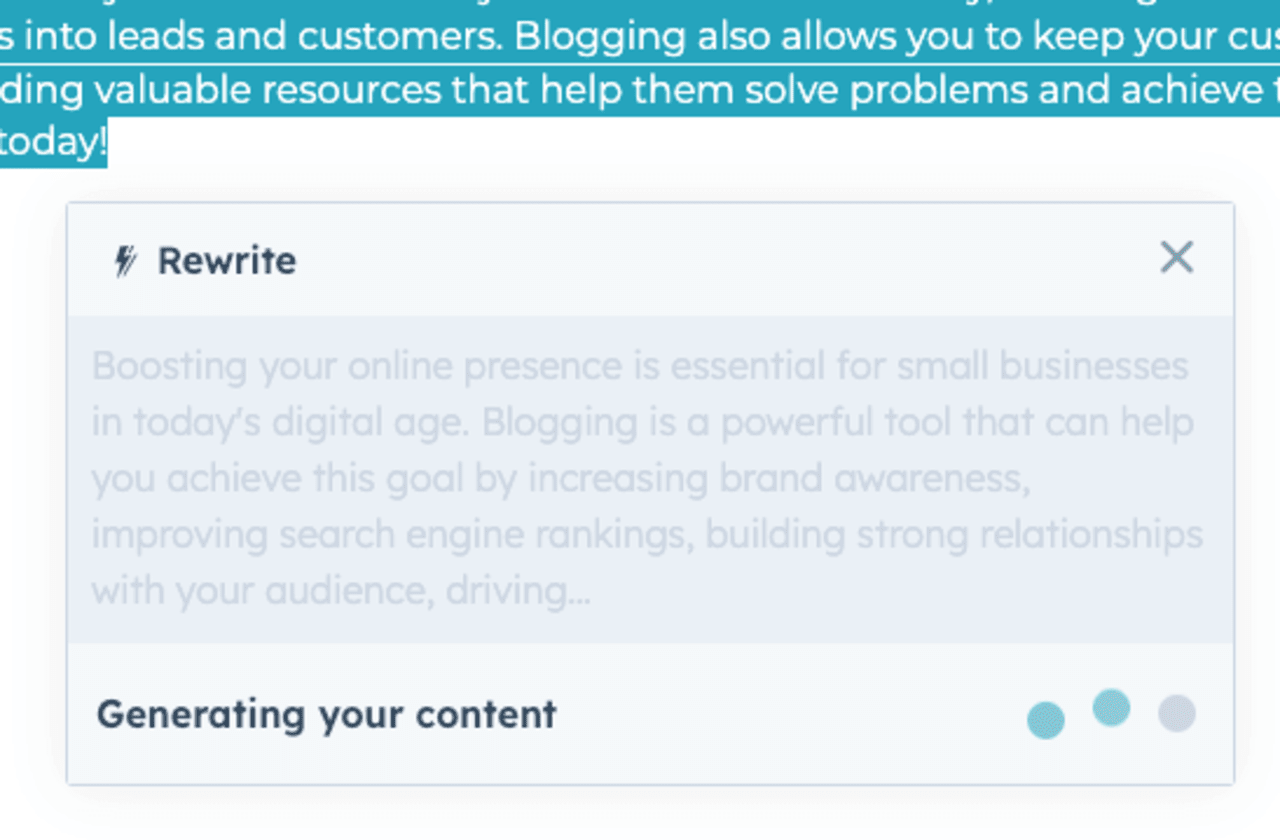Click the gray third loading indicator dot
Image resolution: width=1280 pixels, height=840 pixels.
click(x=1176, y=714)
